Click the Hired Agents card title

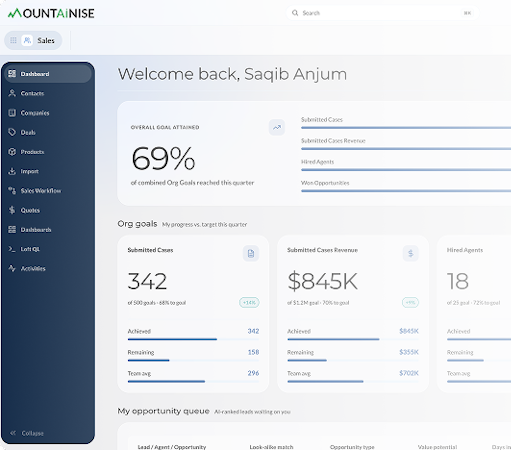(x=465, y=250)
